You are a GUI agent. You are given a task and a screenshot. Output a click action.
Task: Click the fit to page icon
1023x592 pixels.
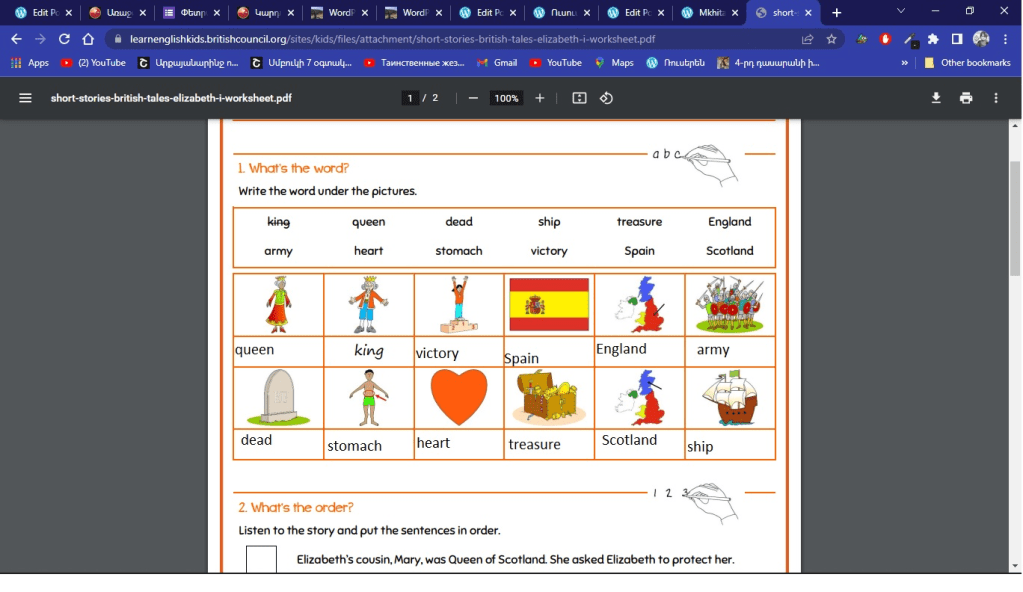[579, 98]
